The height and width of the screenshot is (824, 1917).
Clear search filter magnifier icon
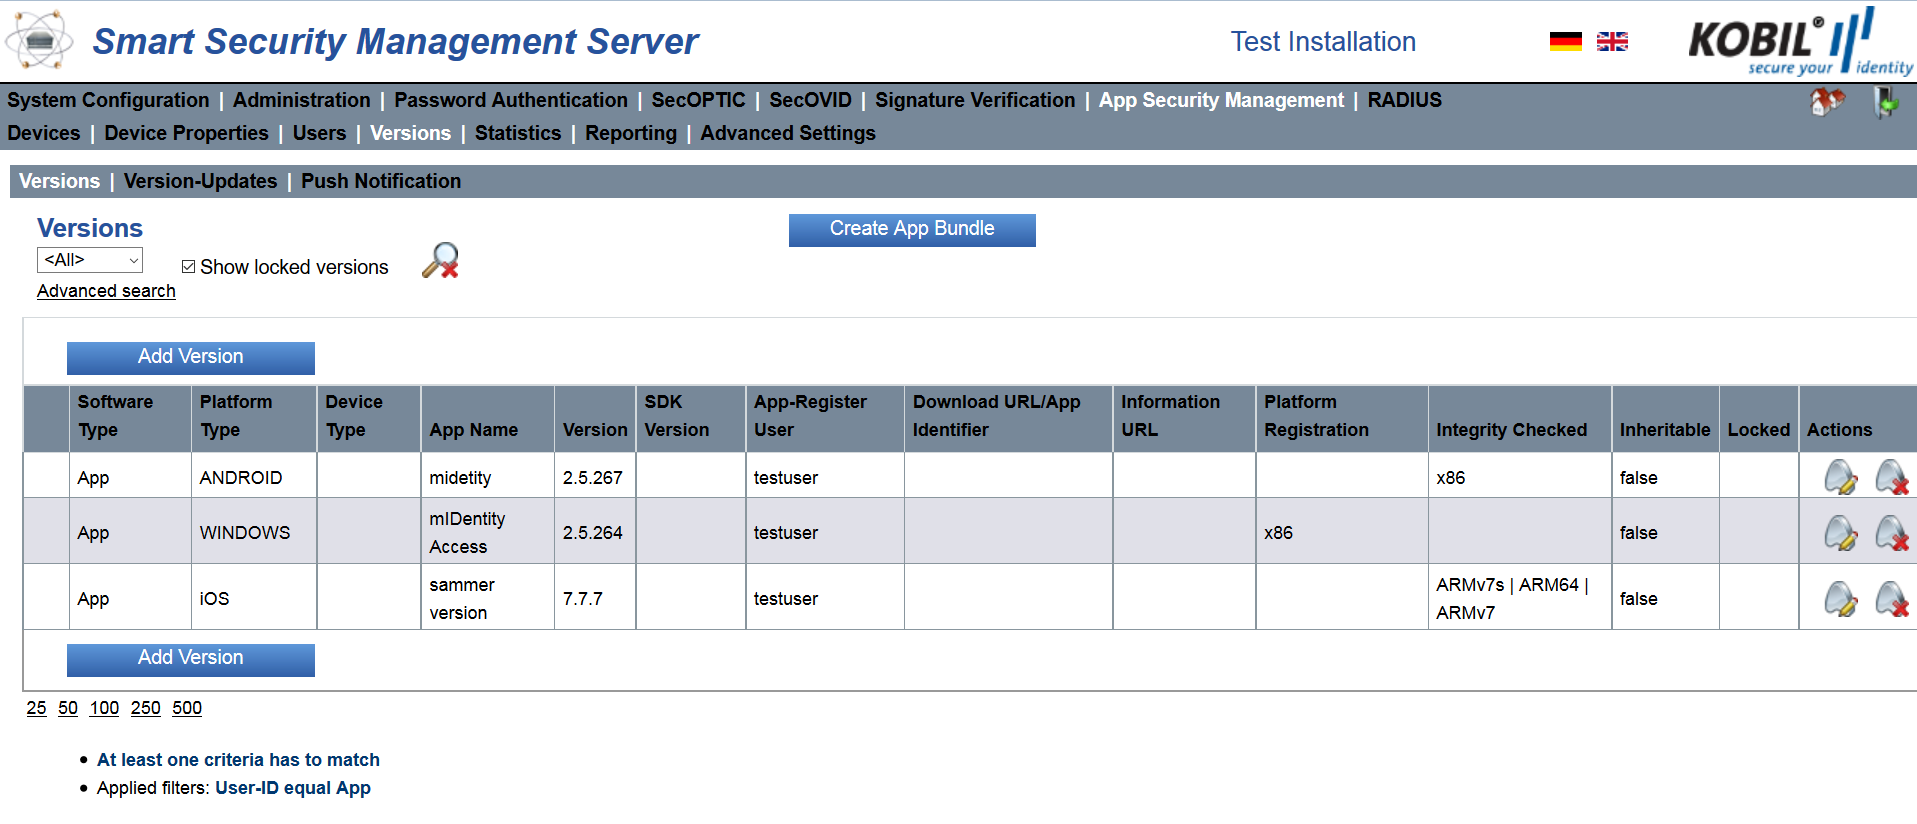(x=441, y=261)
